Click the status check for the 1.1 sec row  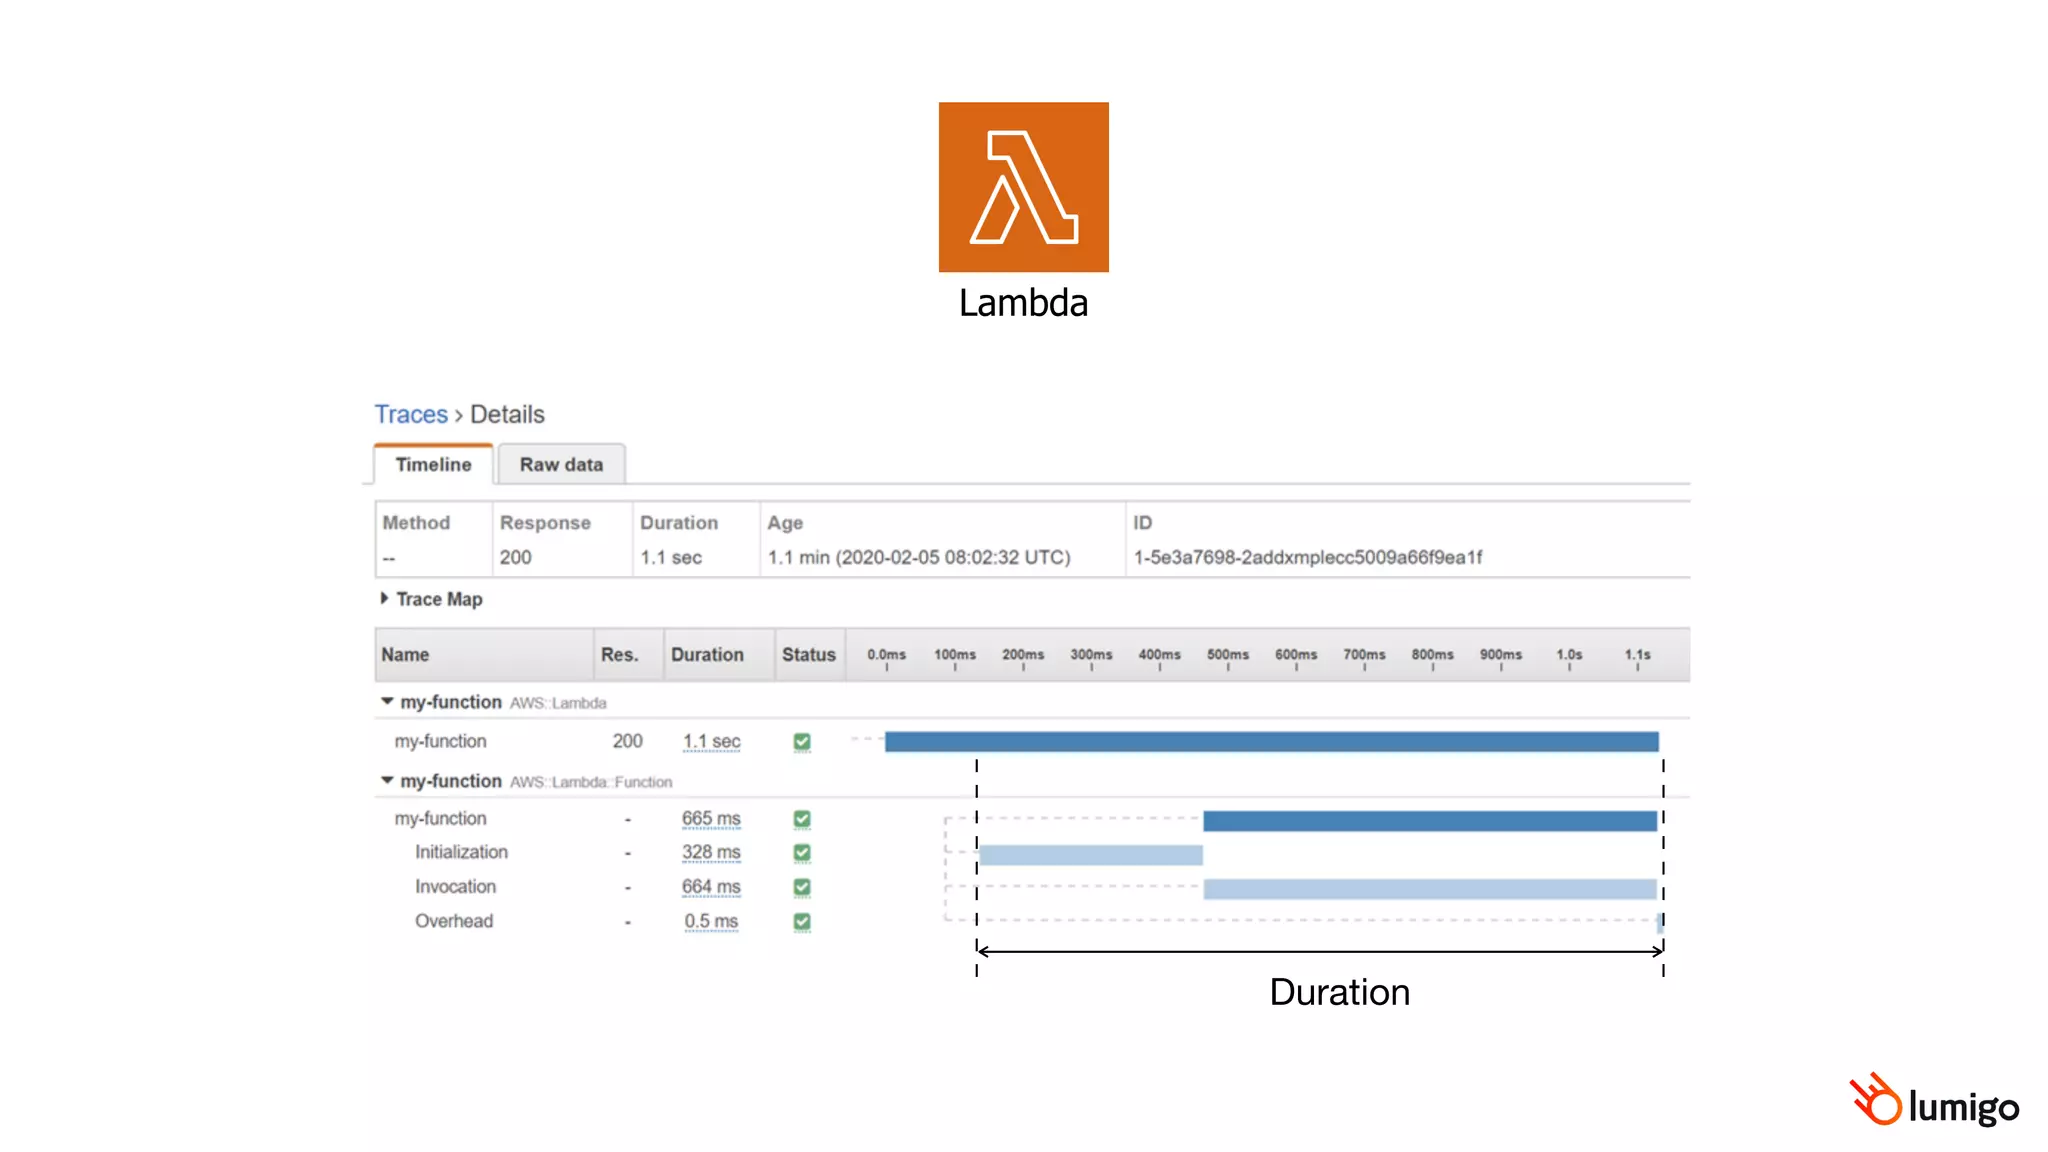point(802,742)
